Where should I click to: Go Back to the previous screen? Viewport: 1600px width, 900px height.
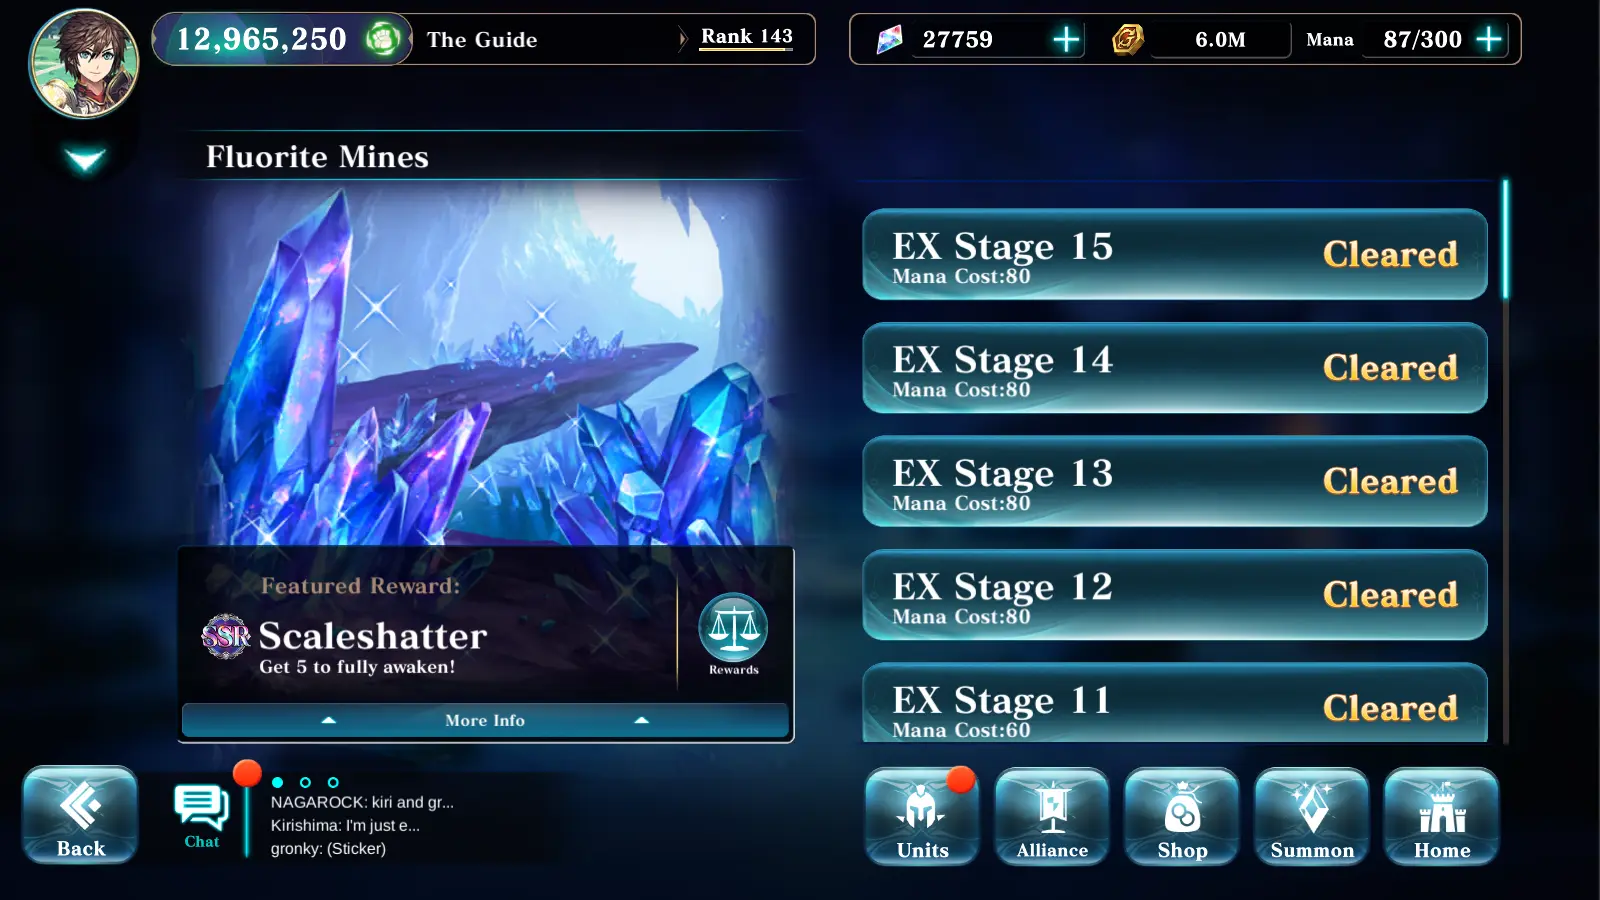(80, 815)
